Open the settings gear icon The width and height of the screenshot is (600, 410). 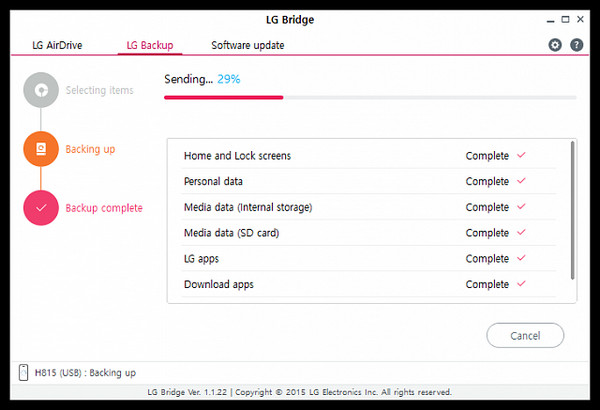click(x=555, y=45)
